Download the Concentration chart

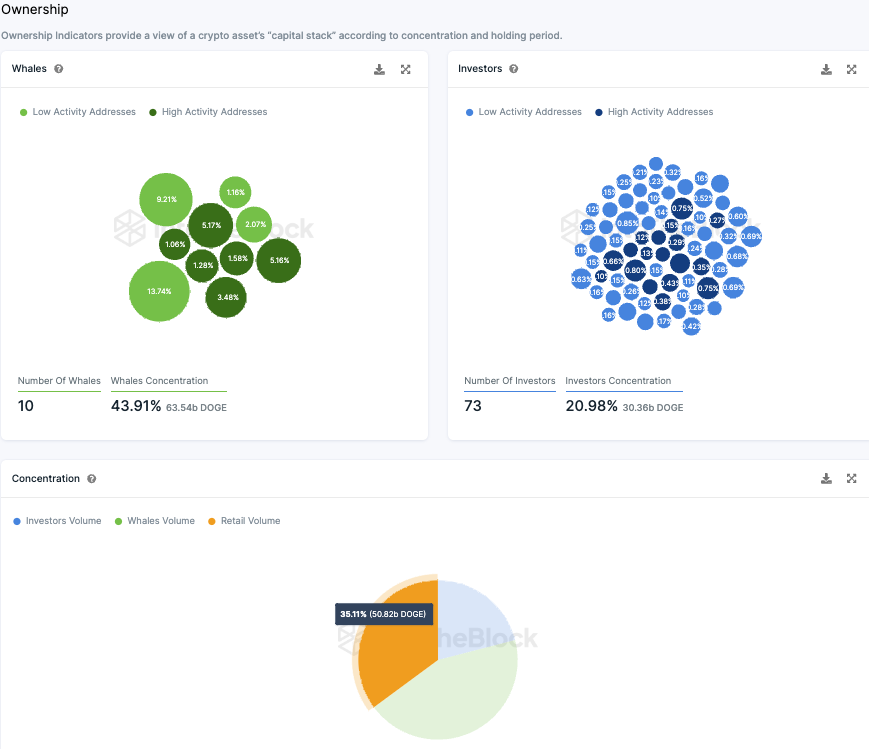pyautogui.click(x=826, y=478)
